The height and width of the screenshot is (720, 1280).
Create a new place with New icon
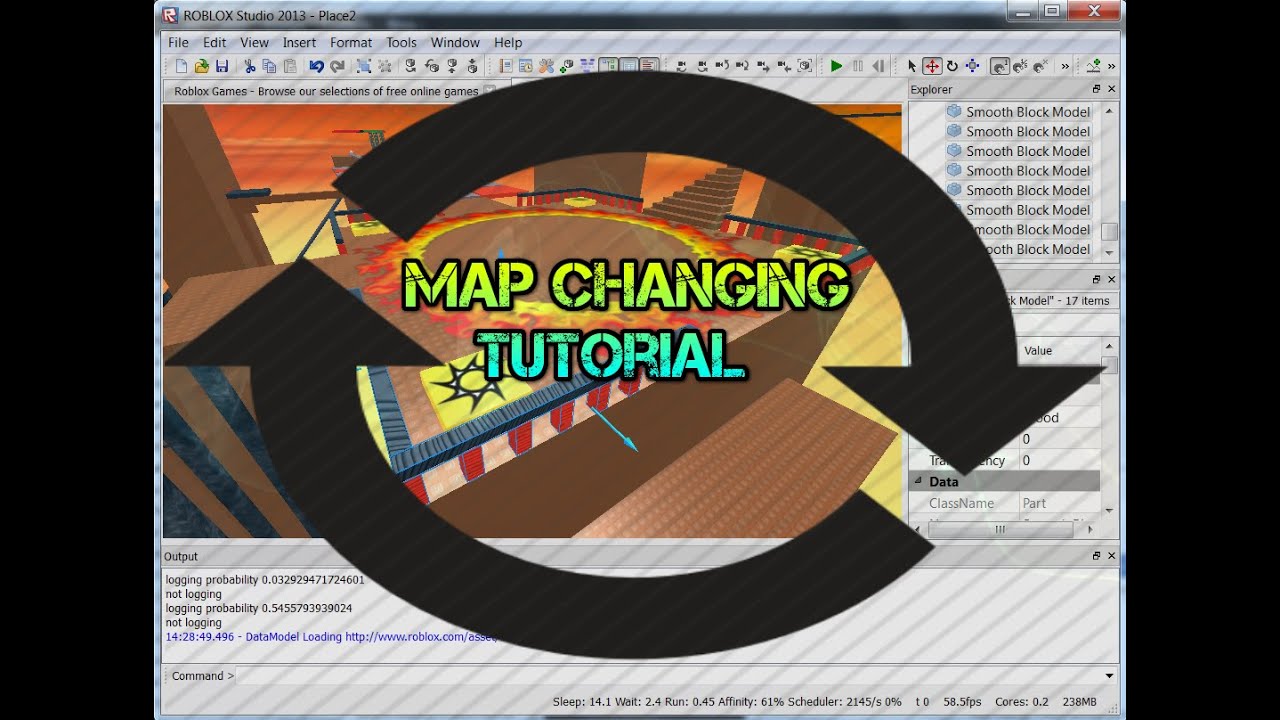point(181,66)
